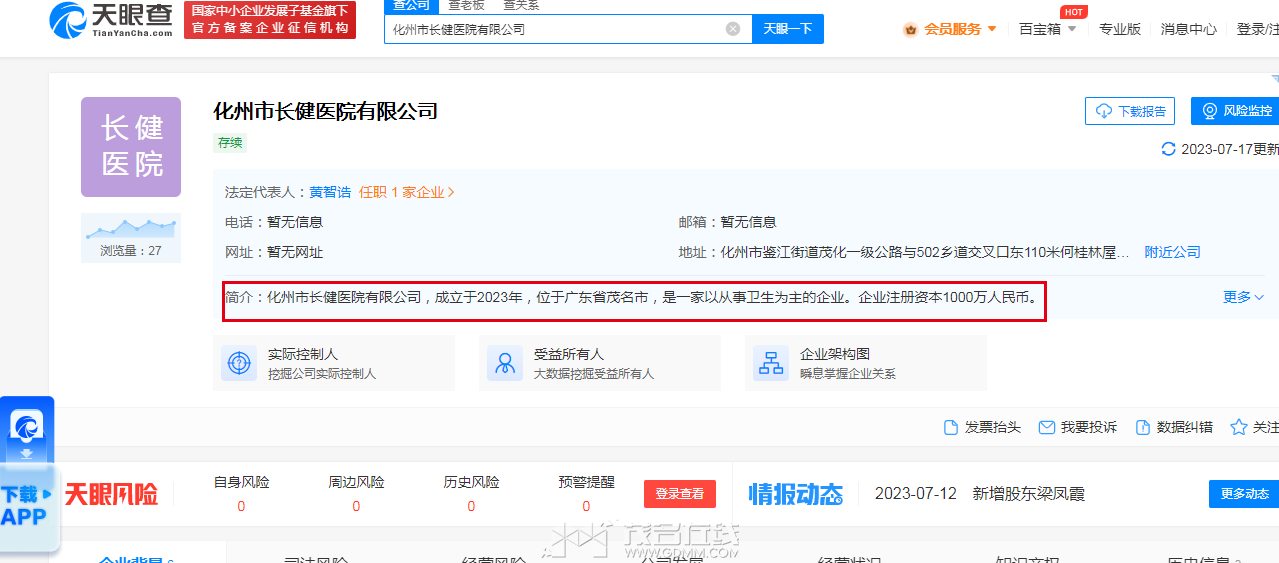Click the 登录 link in the header

point(1251,29)
